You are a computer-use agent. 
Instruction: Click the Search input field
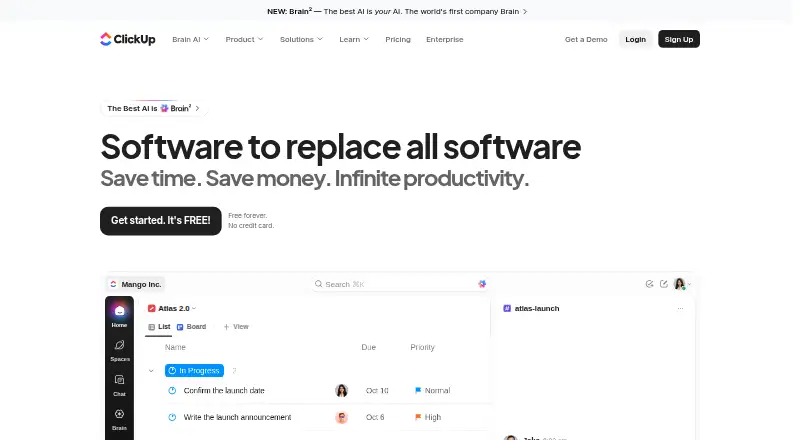point(401,284)
